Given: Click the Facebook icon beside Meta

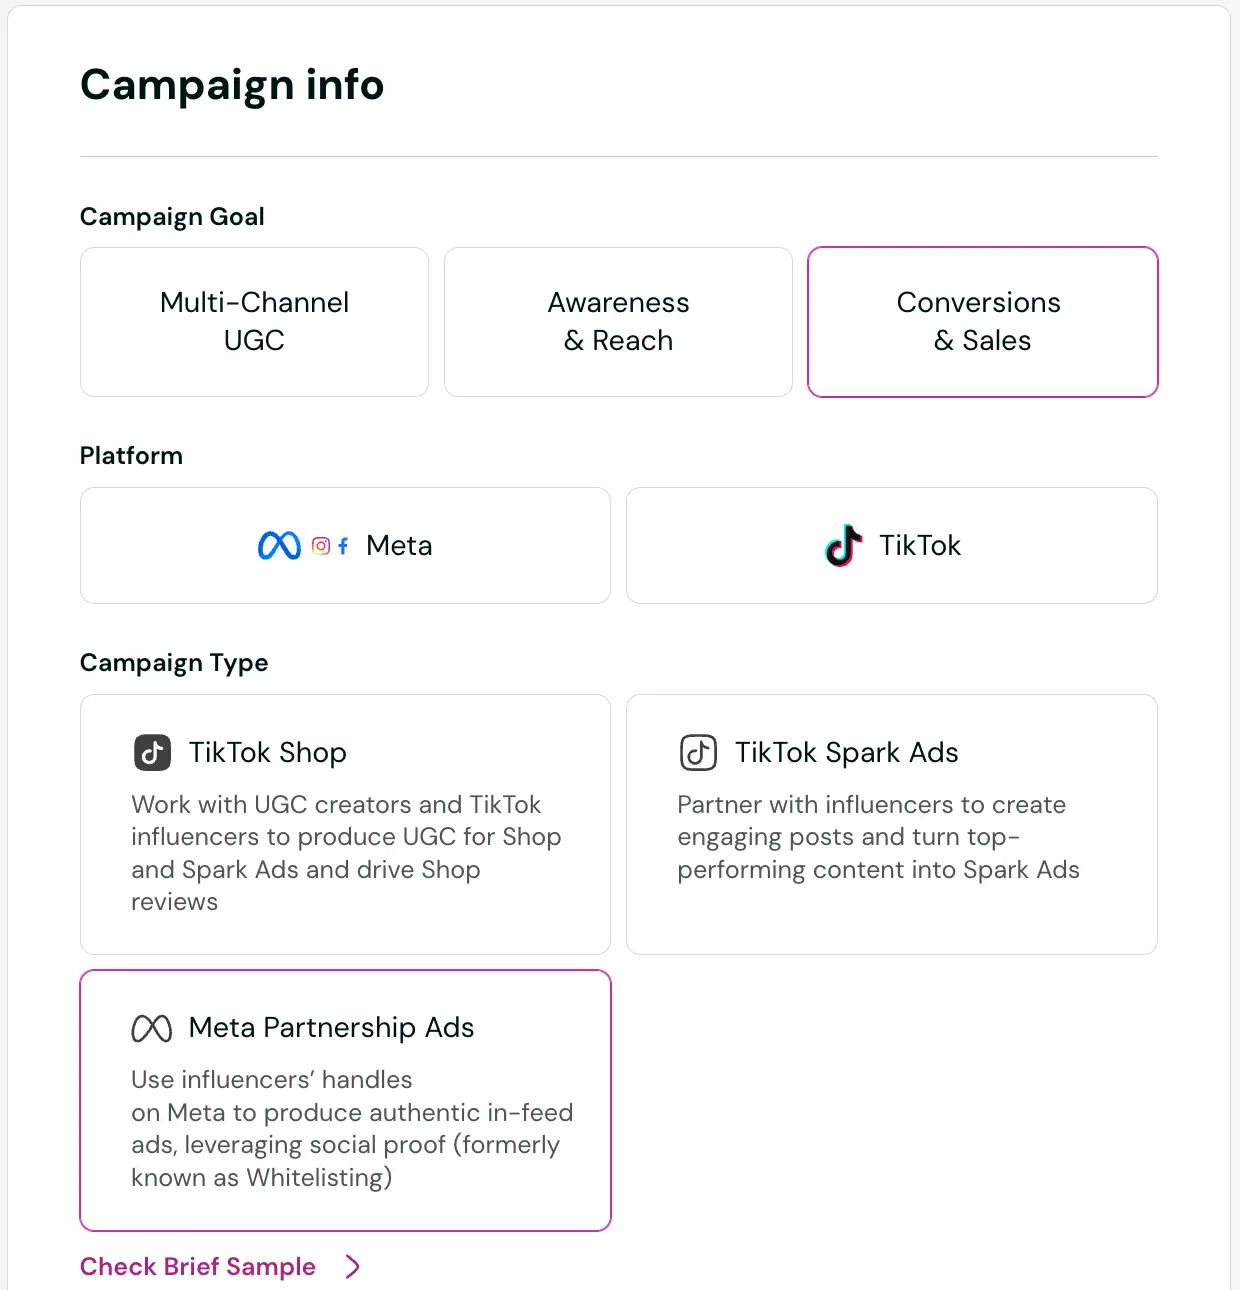Looking at the screenshot, I should point(343,546).
